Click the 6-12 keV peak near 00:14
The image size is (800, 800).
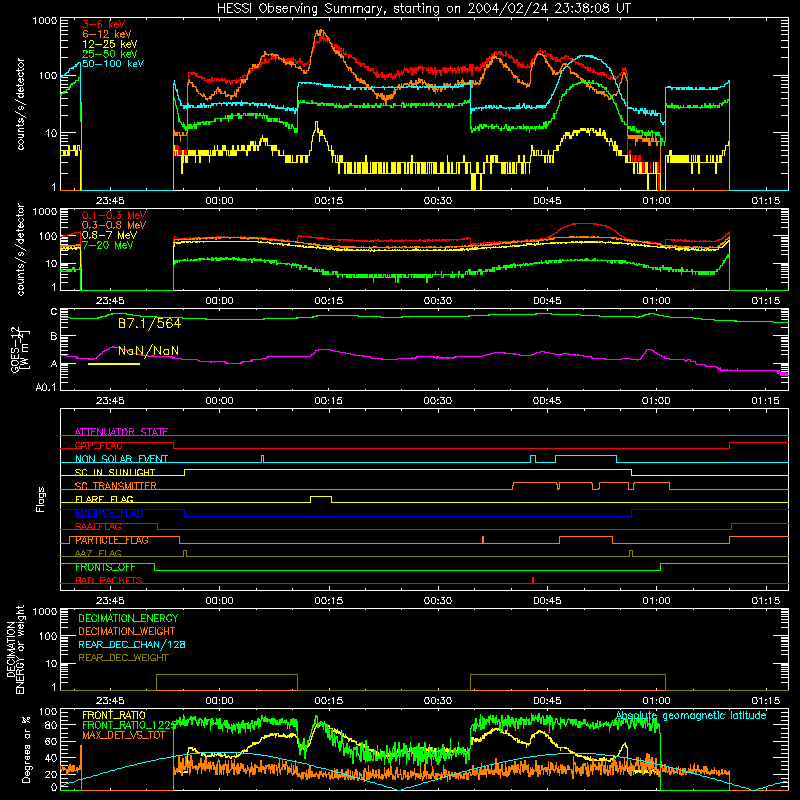point(320,33)
